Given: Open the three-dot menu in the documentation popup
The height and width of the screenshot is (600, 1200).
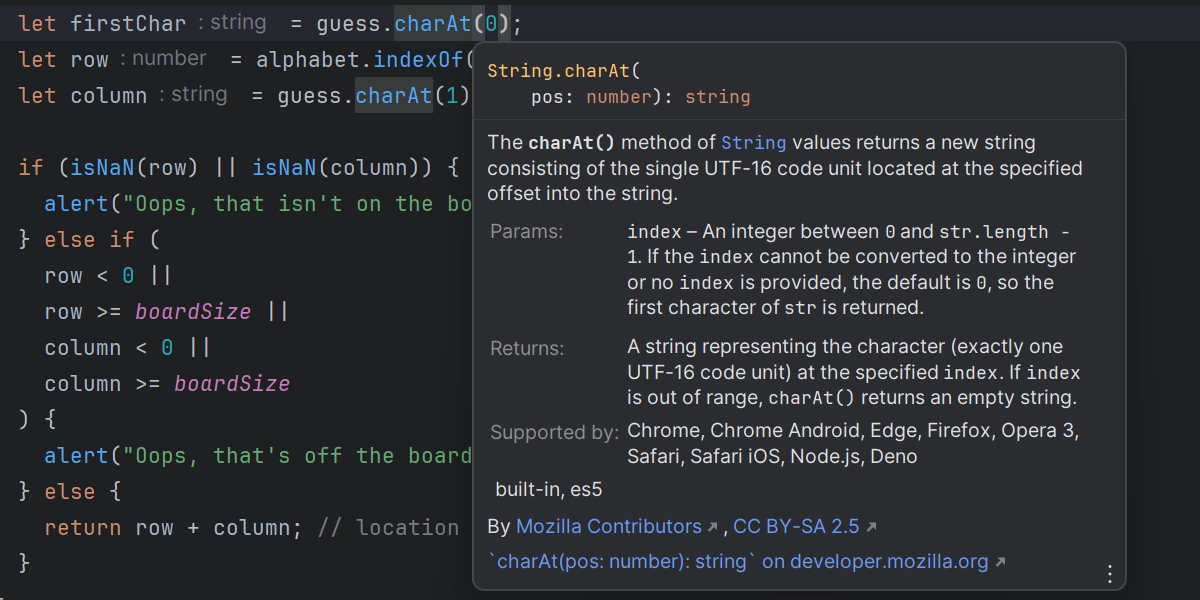Looking at the screenshot, I should [x=1109, y=573].
